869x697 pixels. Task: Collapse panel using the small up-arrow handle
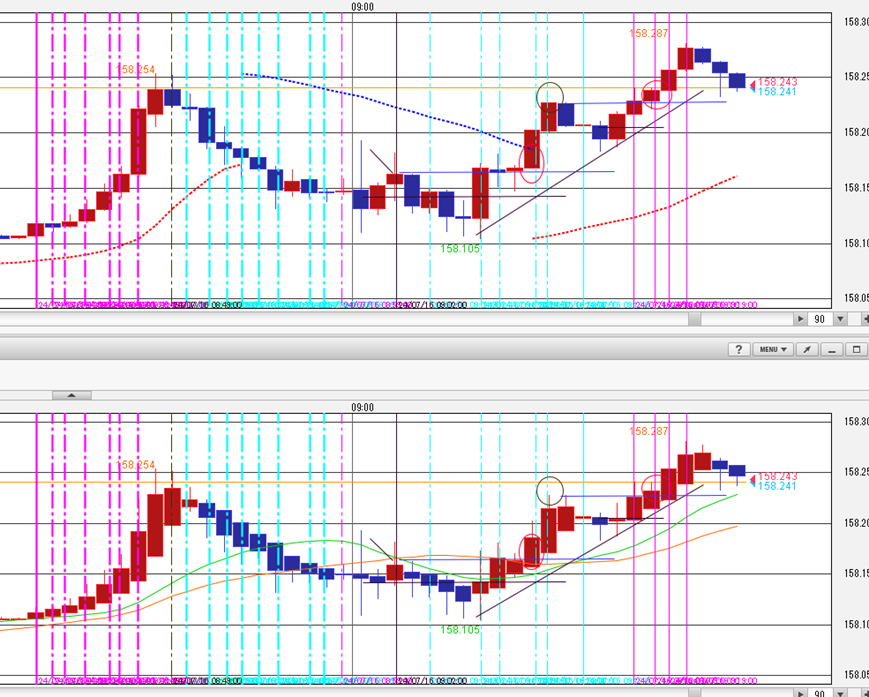coord(70,395)
